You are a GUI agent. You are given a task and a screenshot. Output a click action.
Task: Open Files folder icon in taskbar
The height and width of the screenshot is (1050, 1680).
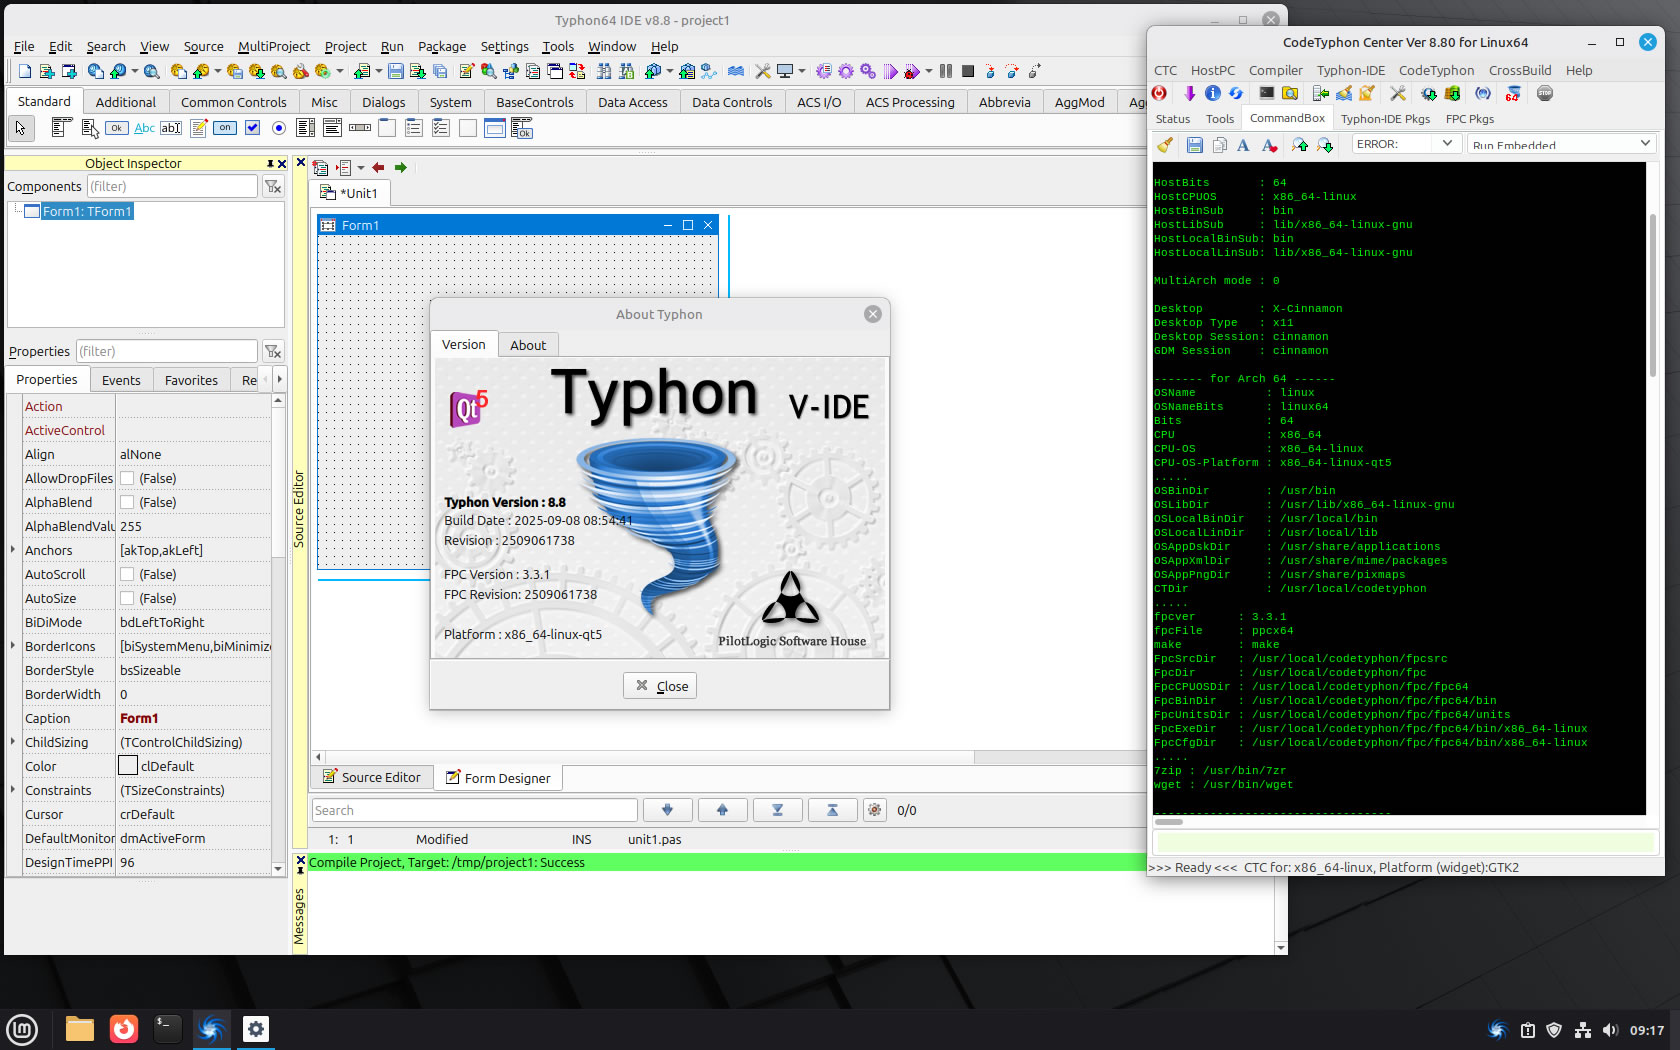click(x=80, y=1029)
